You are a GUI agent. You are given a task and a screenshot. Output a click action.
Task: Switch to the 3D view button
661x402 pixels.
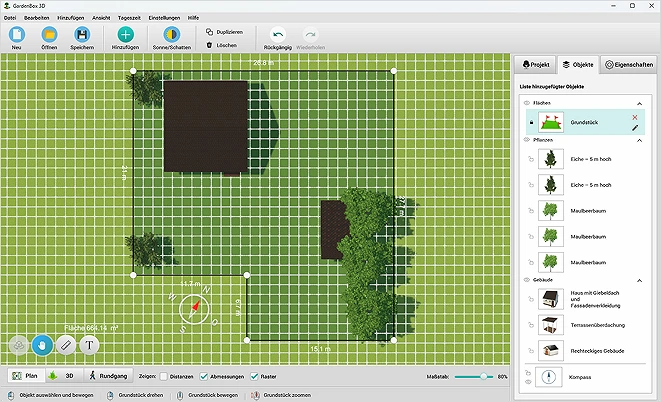click(64, 375)
